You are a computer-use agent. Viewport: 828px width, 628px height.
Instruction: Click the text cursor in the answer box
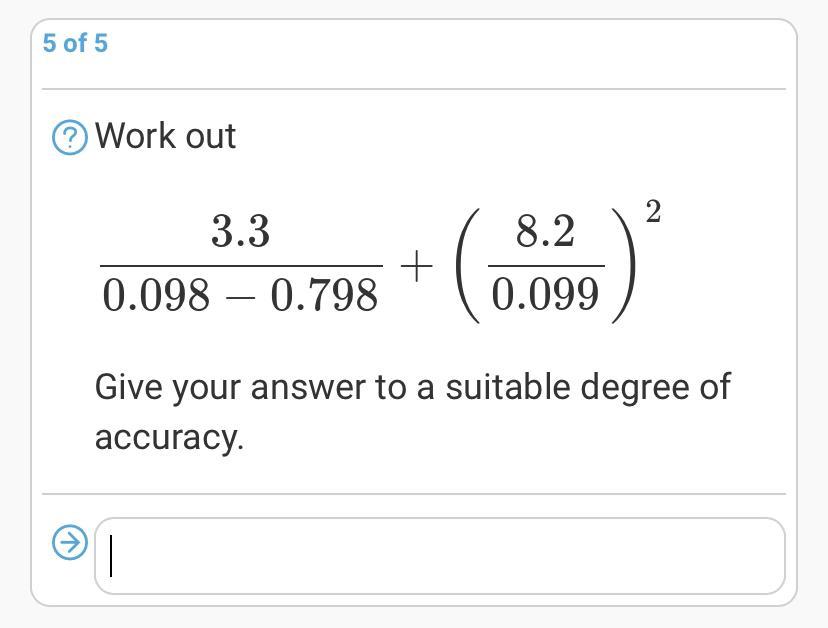point(111,556)
